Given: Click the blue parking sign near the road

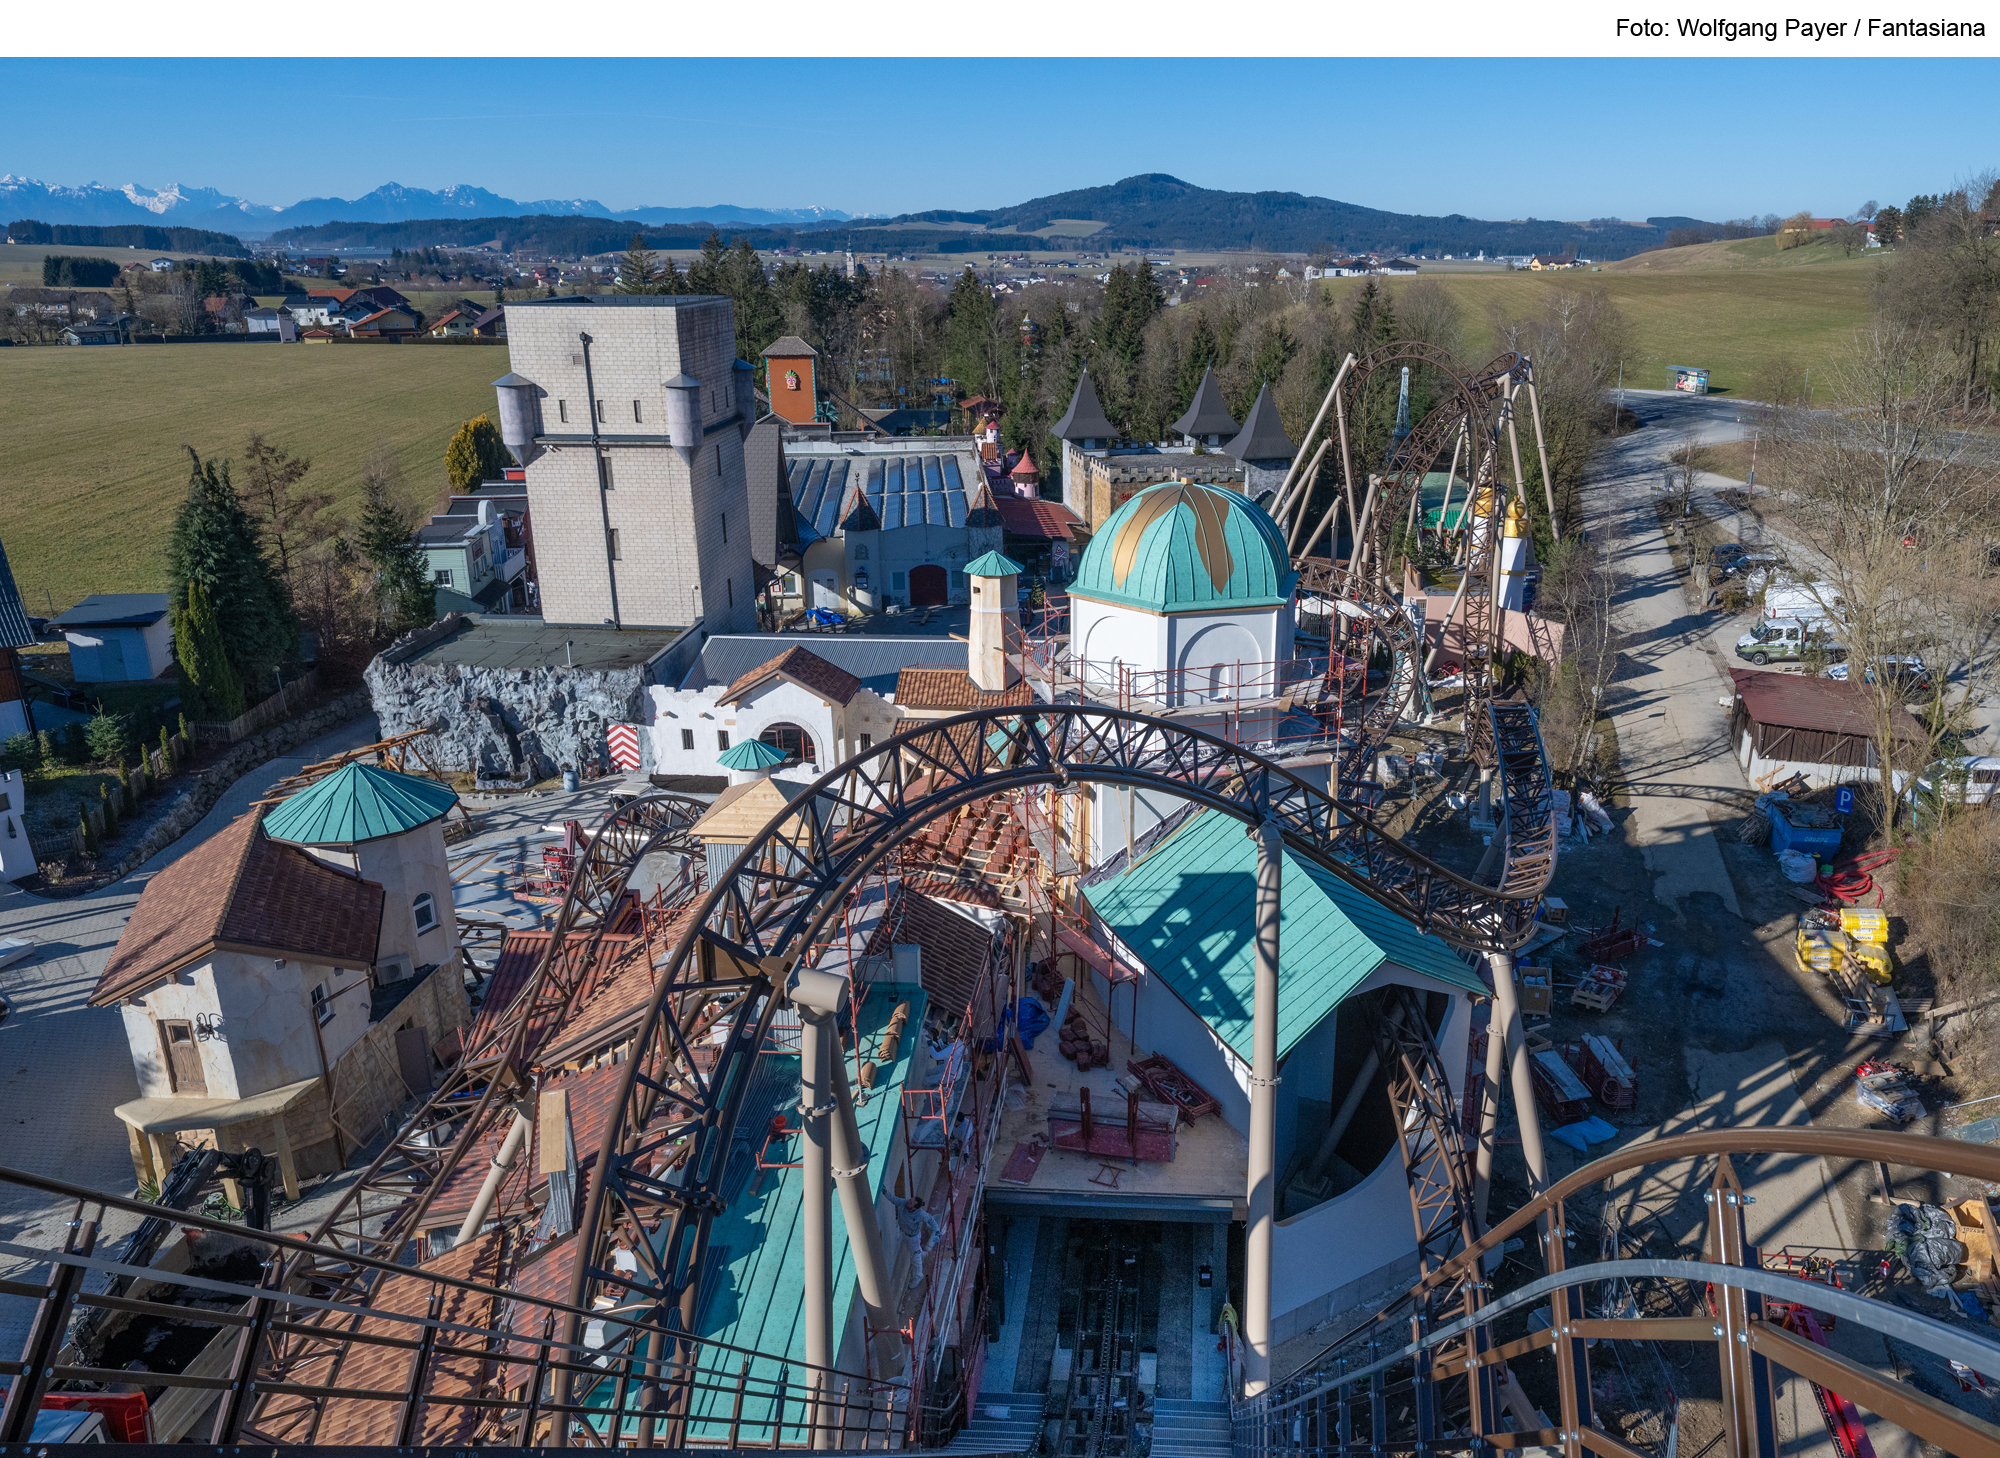Looking at the screenshot, I should click(x=1846, y=799).
